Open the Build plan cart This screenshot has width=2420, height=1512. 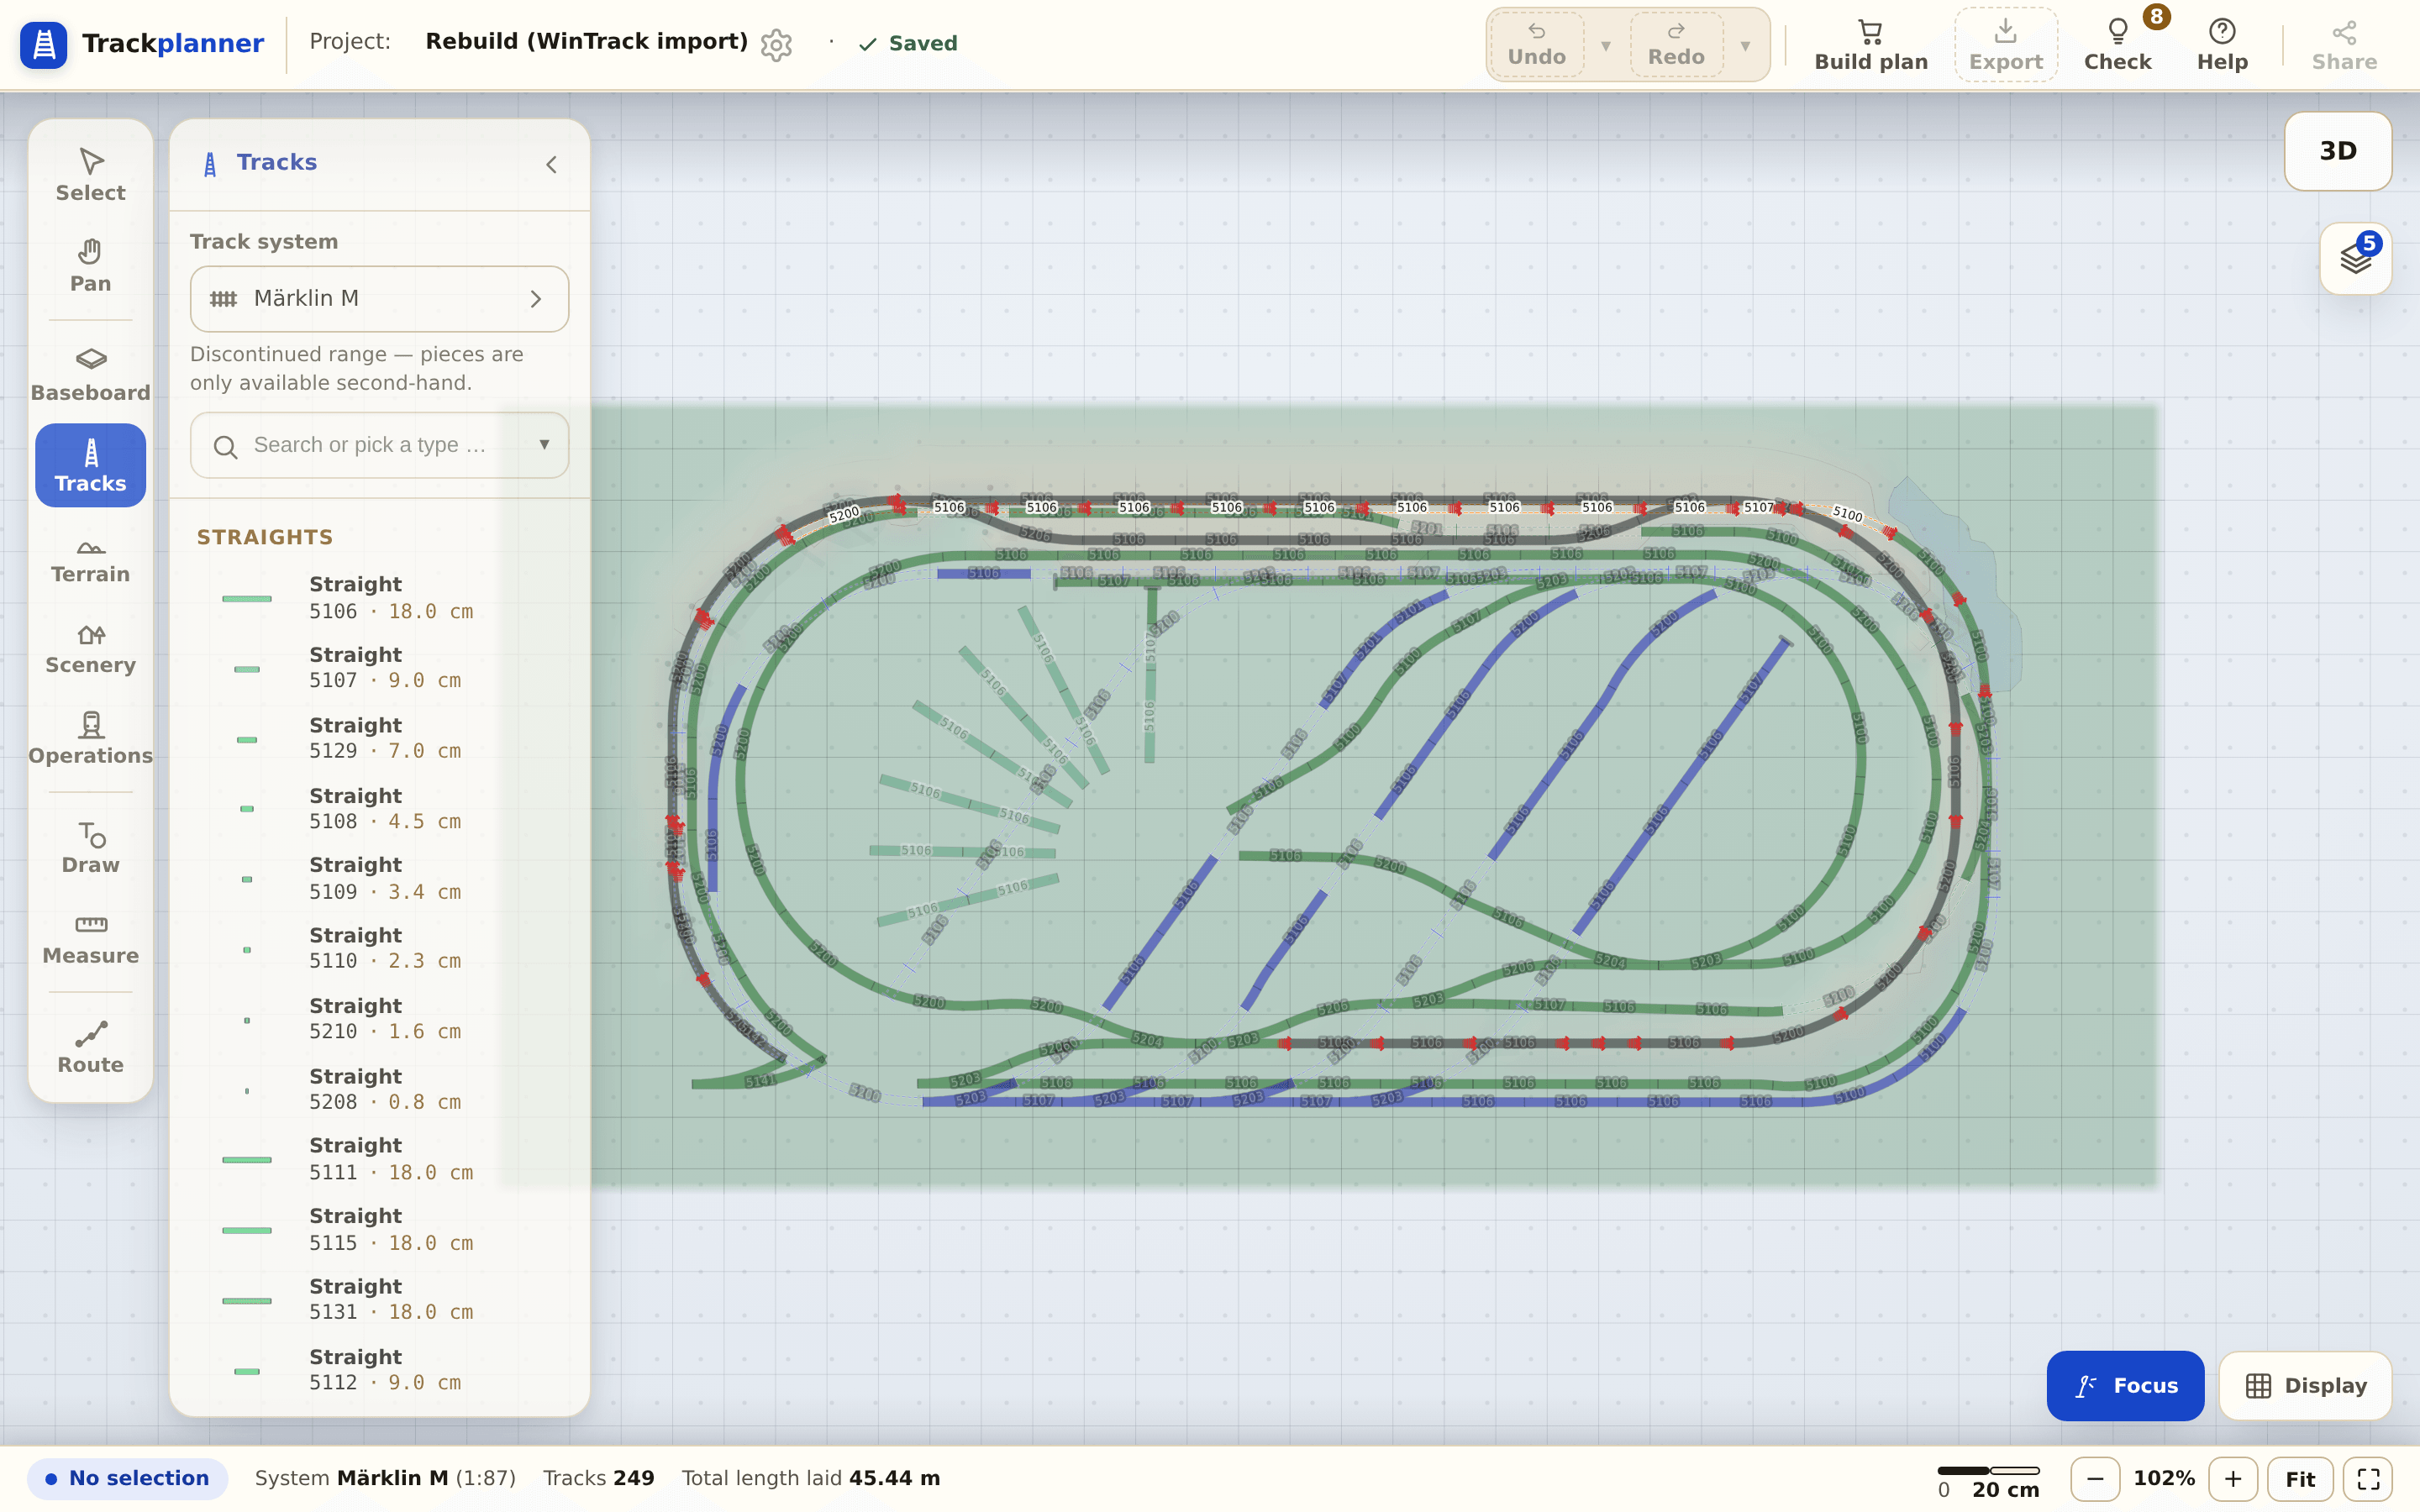tap(1871, 45)
